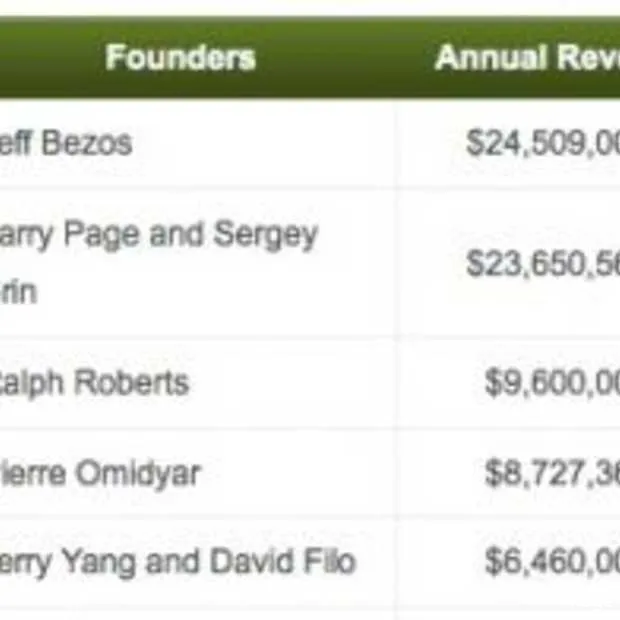Select the Ralph Roberts founder cell
Viewport: 620px width, 620px height.
coord(94,382)
